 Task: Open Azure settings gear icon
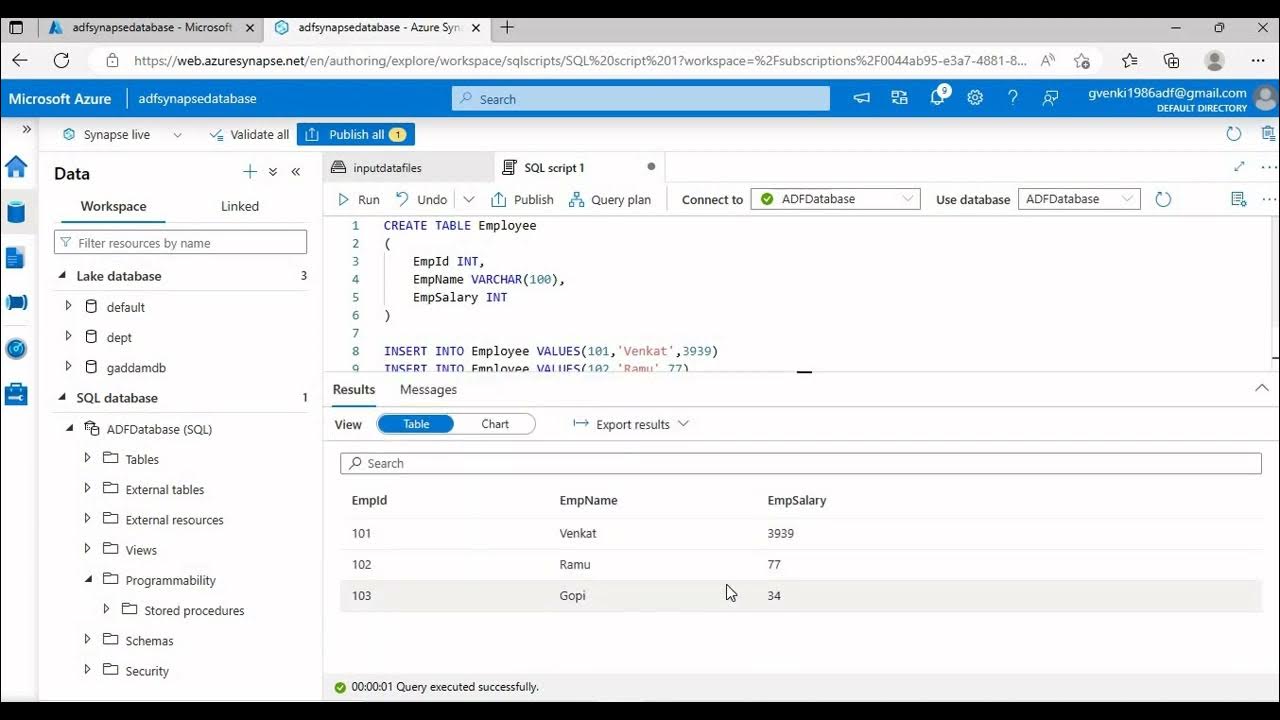975,98
